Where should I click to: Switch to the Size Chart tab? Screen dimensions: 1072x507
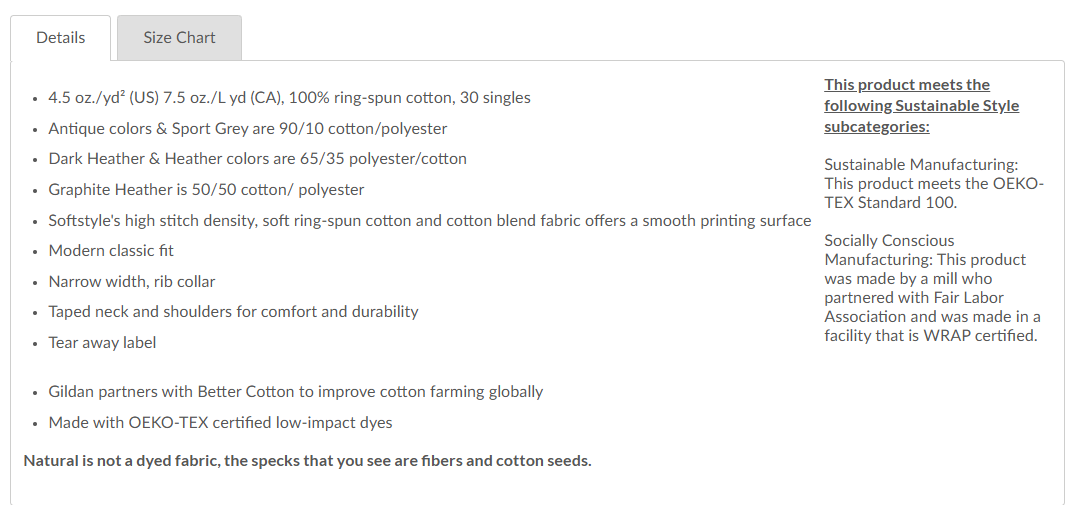click(x=179, y=38)
